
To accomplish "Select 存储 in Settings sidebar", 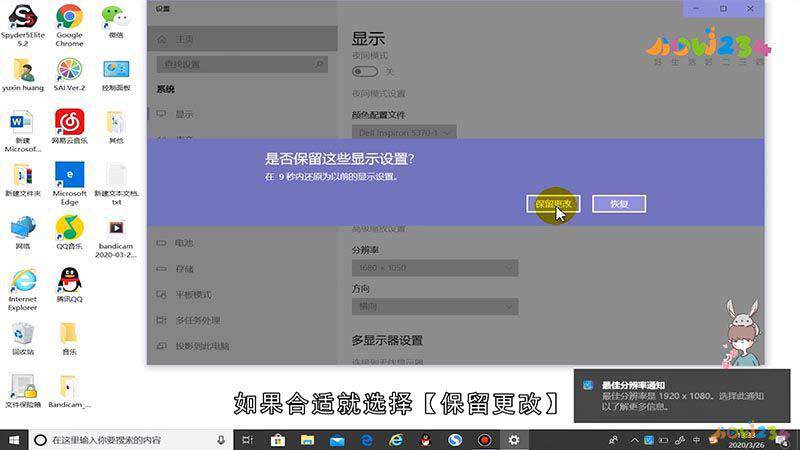I will click(242, 269).
